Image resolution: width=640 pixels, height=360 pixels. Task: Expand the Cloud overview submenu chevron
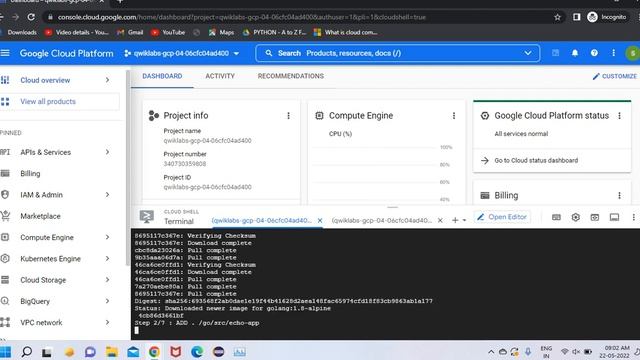click(107, 80)
